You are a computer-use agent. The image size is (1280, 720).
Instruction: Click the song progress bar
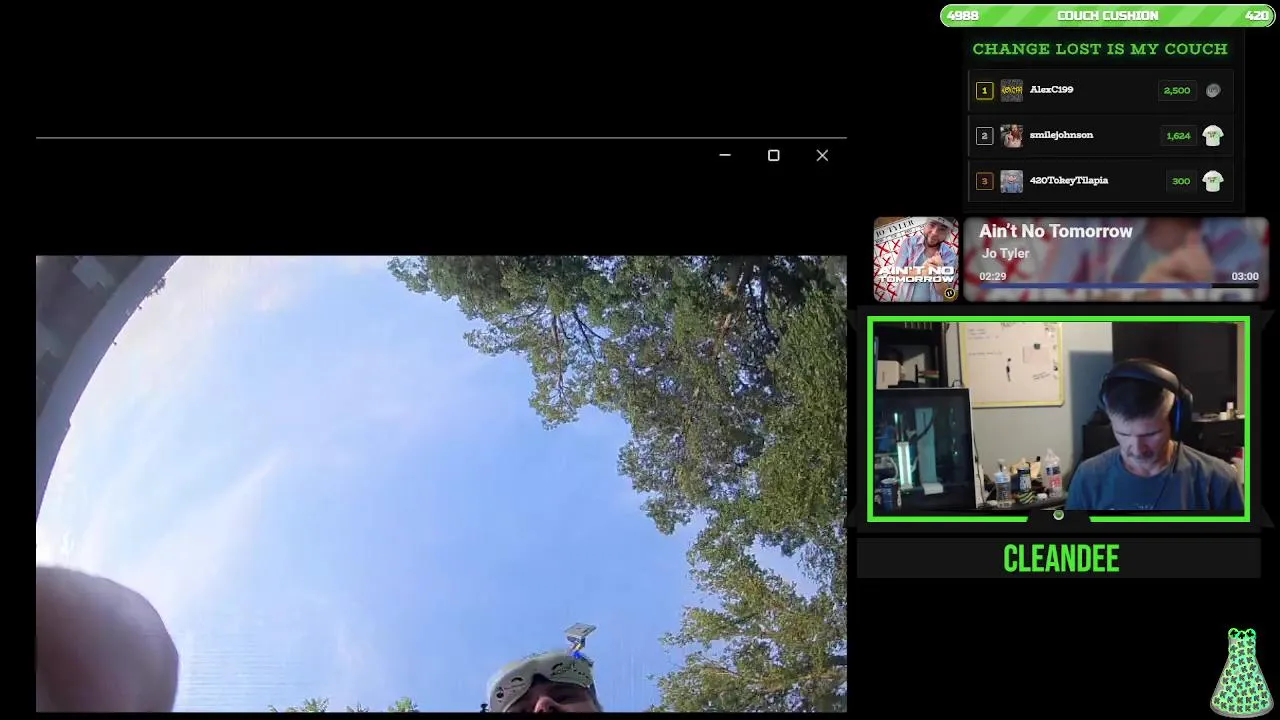[1118, 286]
